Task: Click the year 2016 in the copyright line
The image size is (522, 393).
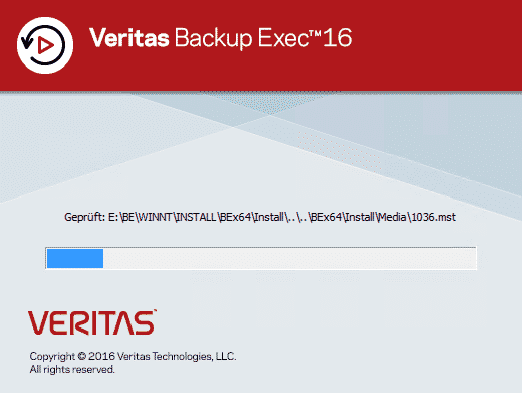Action: 101,356
